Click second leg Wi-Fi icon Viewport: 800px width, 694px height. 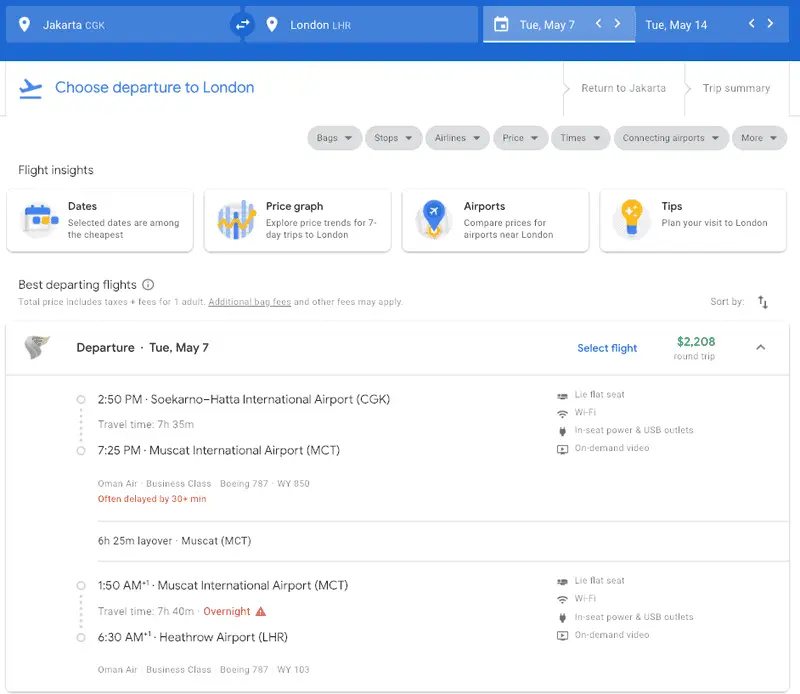tap(562, 600)
